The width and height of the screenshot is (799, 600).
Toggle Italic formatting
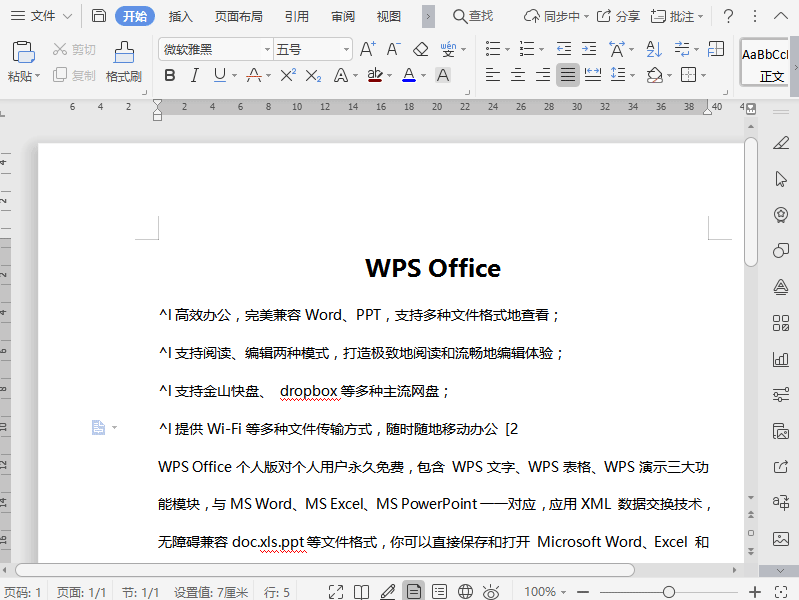pyautogui.click(x=194, y=75)
